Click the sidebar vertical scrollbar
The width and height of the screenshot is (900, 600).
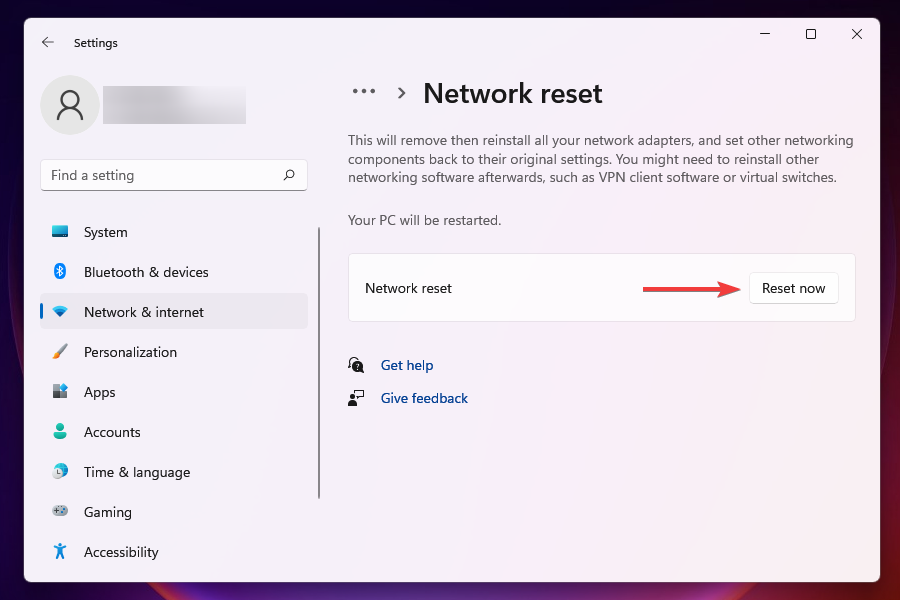point(319,363)
